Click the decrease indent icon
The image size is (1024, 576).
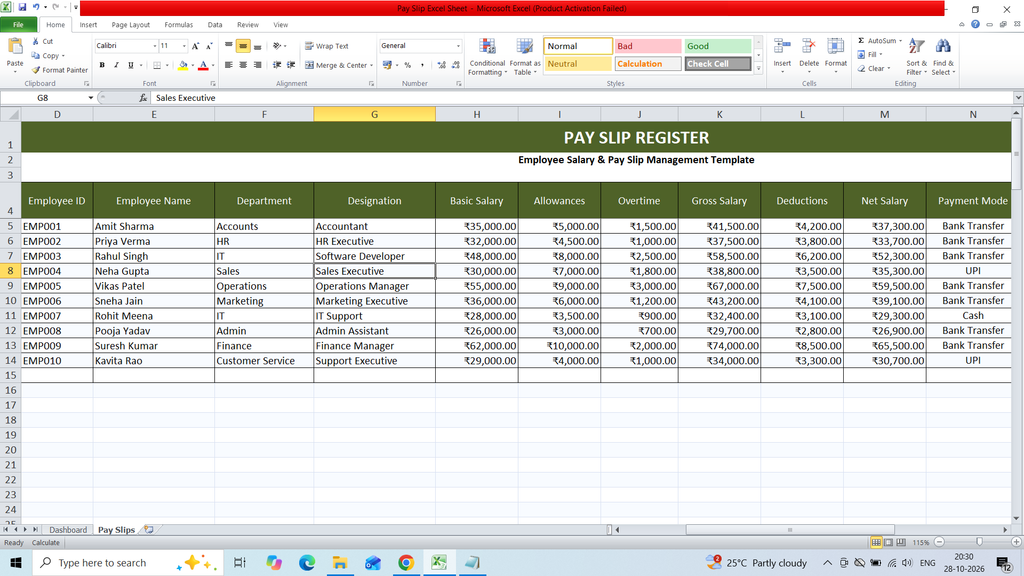coord(277,65)
